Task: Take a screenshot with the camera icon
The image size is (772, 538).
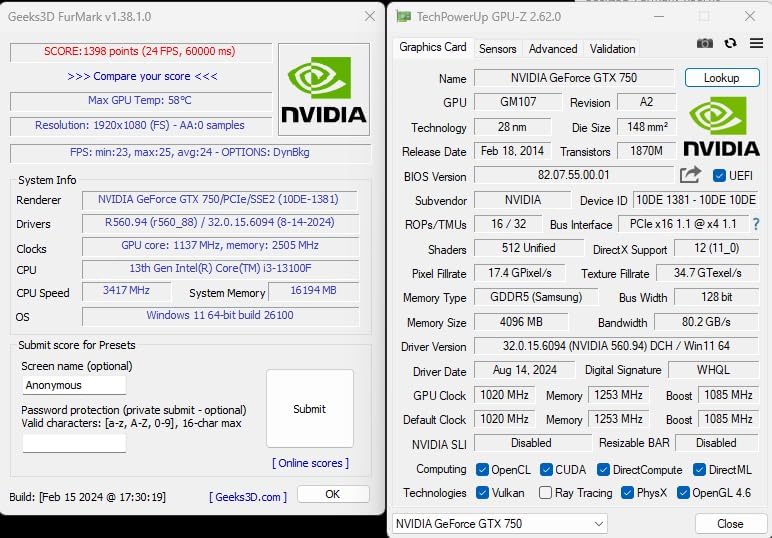Action: pos(705,43)
